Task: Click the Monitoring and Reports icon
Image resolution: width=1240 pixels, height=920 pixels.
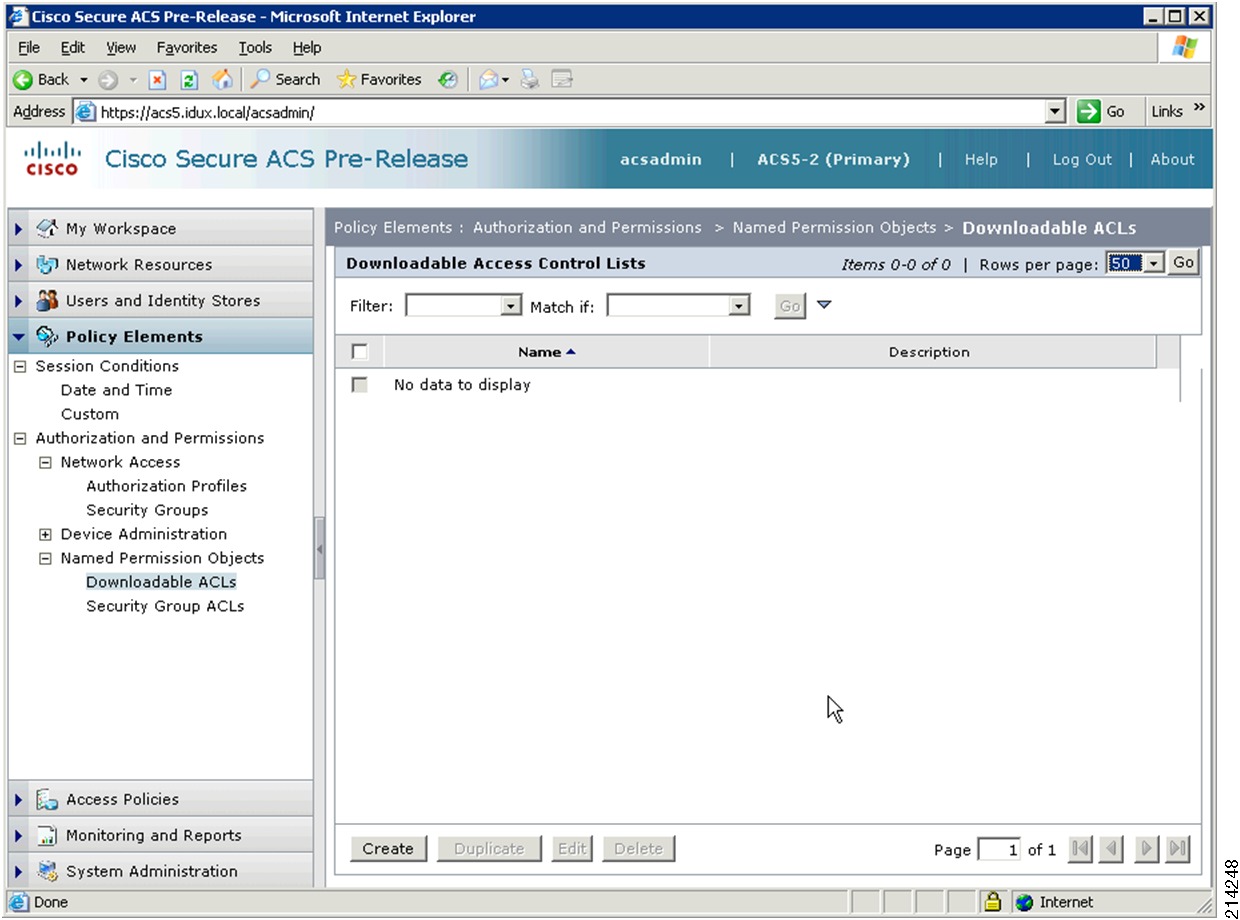Action: coord(47,836)
